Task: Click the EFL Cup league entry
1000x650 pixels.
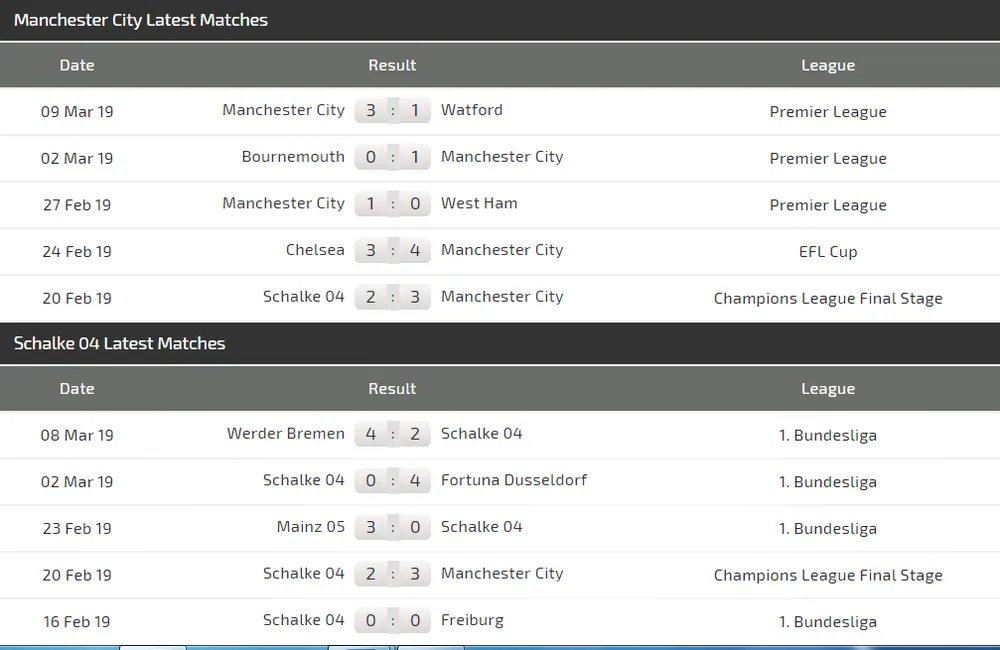Action: tap(828, 251)
